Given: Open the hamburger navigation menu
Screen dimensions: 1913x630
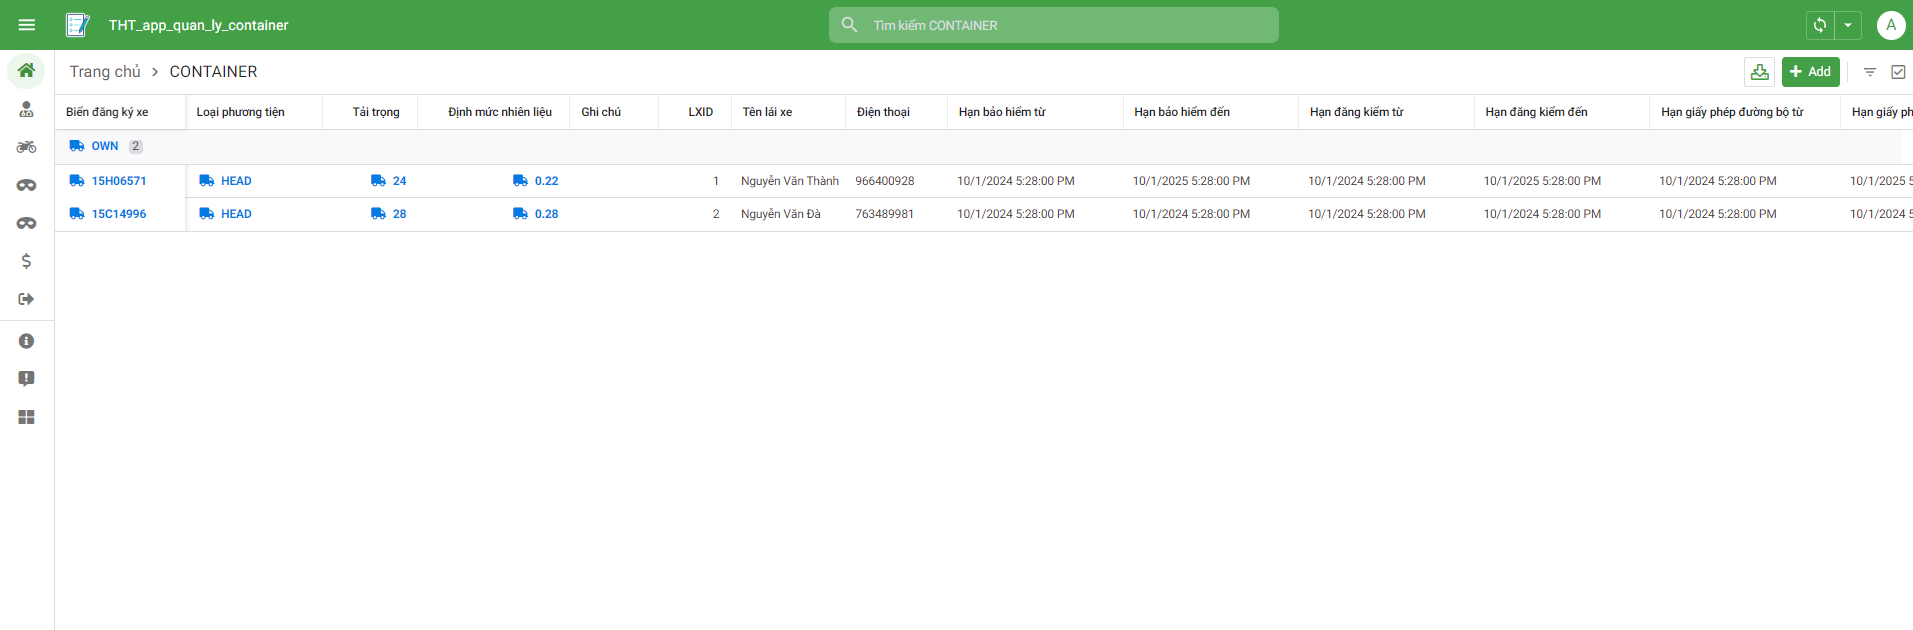Looking at the screenshot, I should click(x=27, y=25).
